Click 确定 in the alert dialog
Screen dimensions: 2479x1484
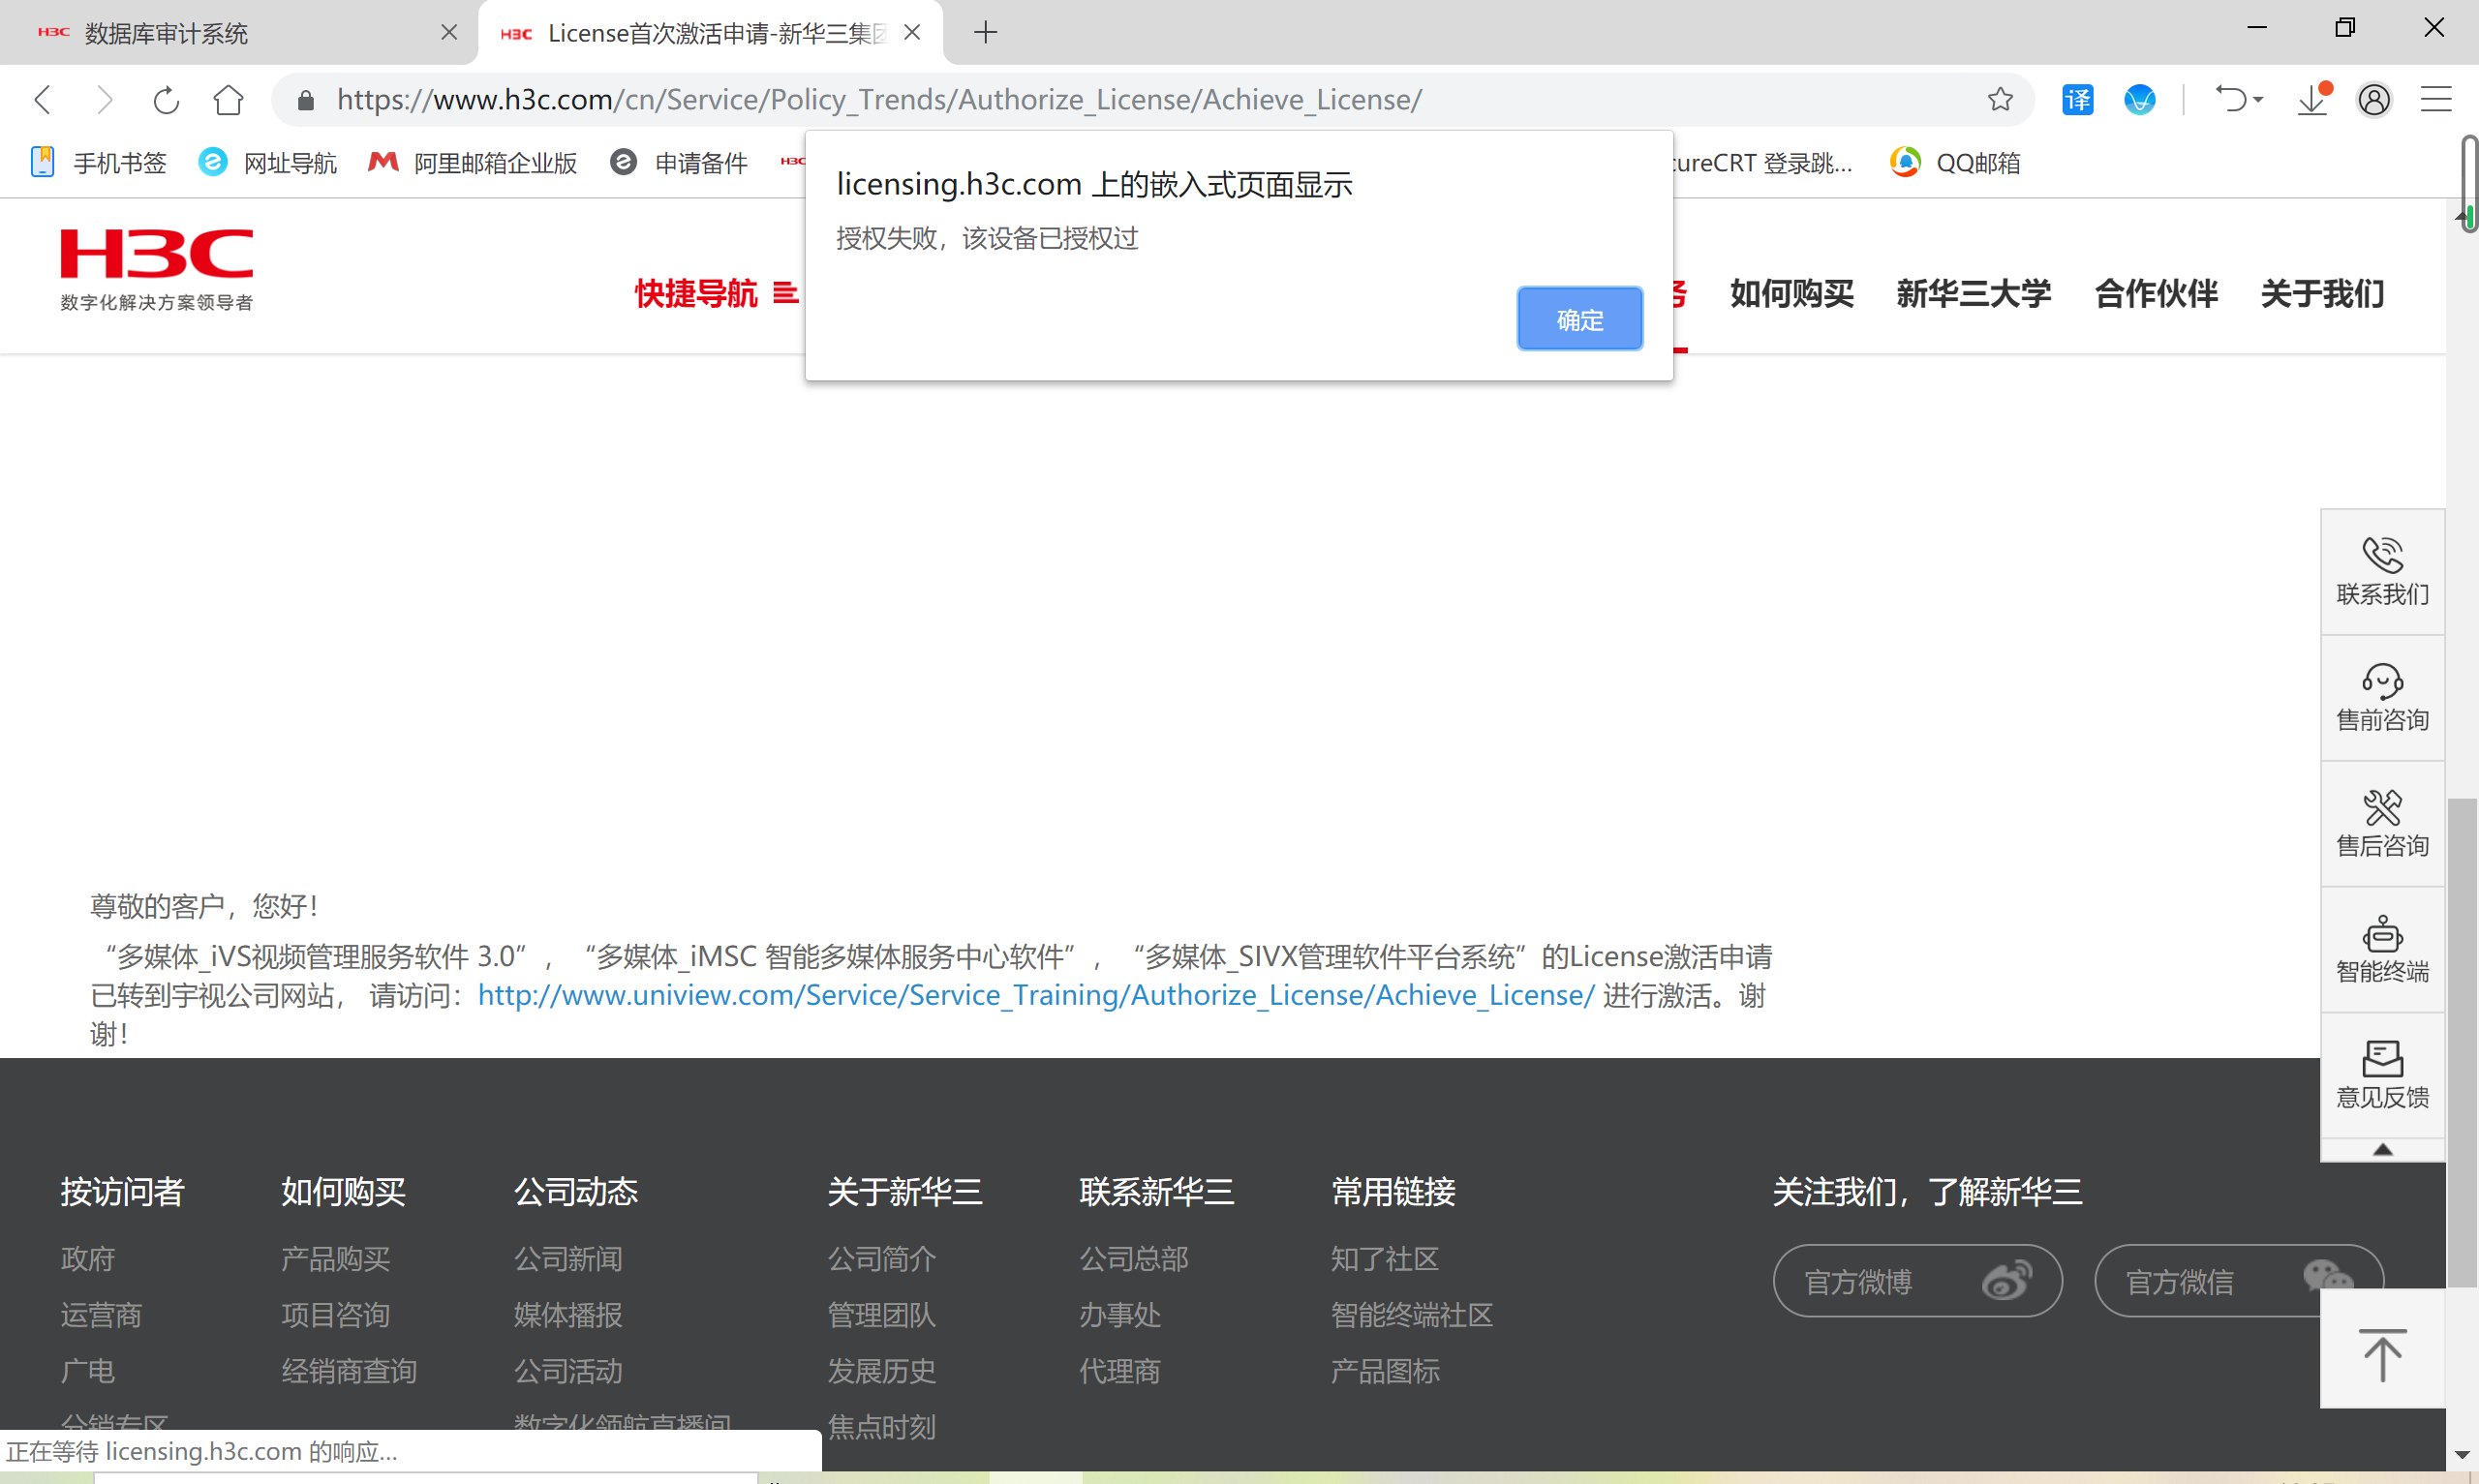pyautogui.click(x=1578, y=319)
